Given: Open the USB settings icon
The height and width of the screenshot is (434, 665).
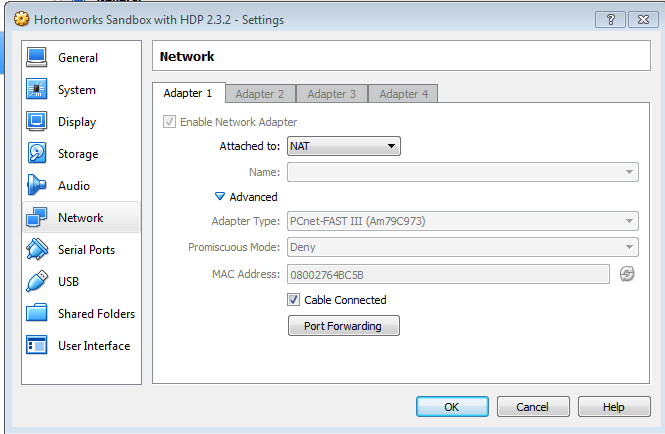Looking at the screenshot, I should click(x=37, y=282).
